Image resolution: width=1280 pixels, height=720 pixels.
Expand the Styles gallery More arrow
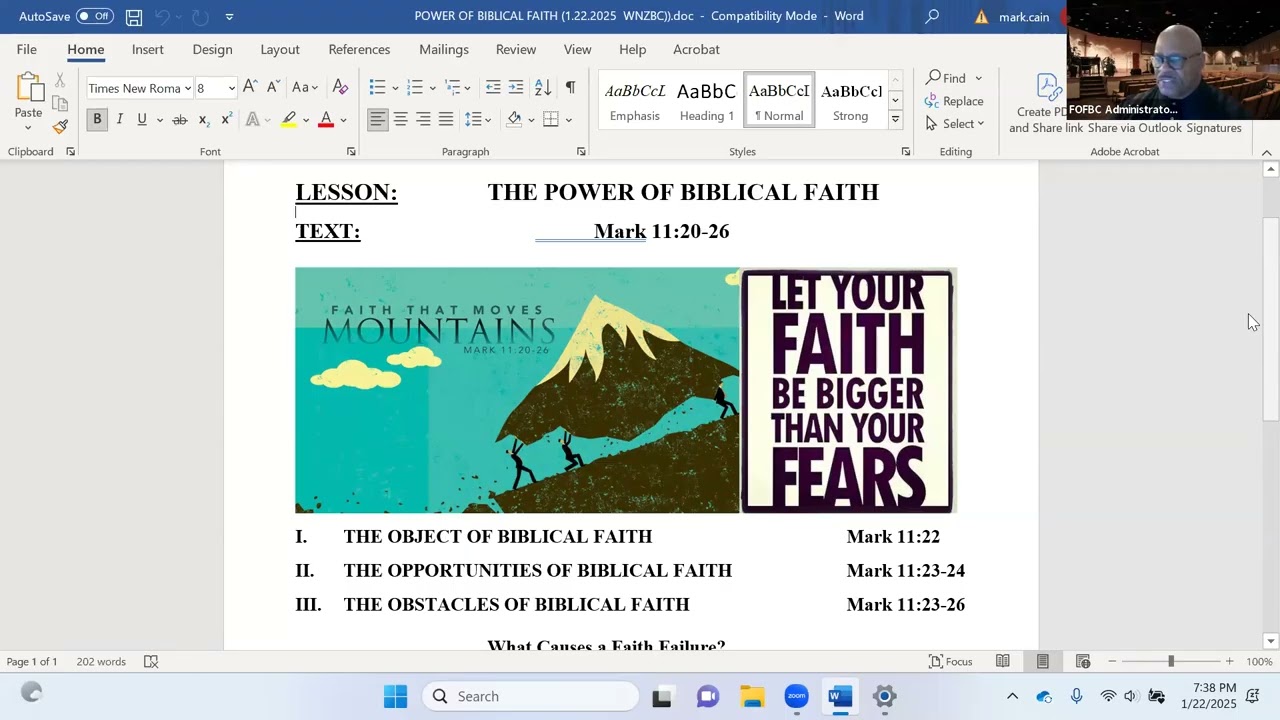tap(895, 119)
